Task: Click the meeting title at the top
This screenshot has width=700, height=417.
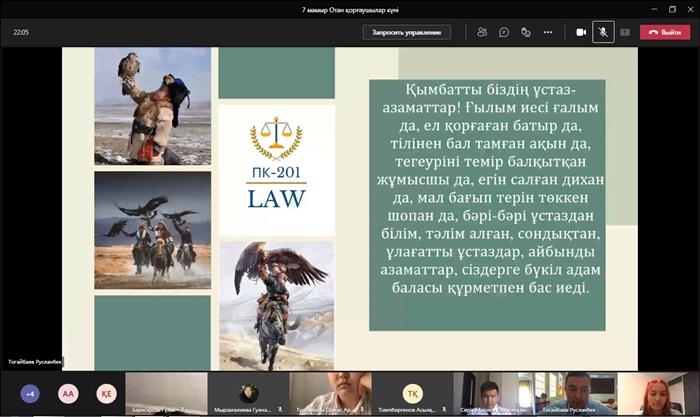Action: click(350, 8)
